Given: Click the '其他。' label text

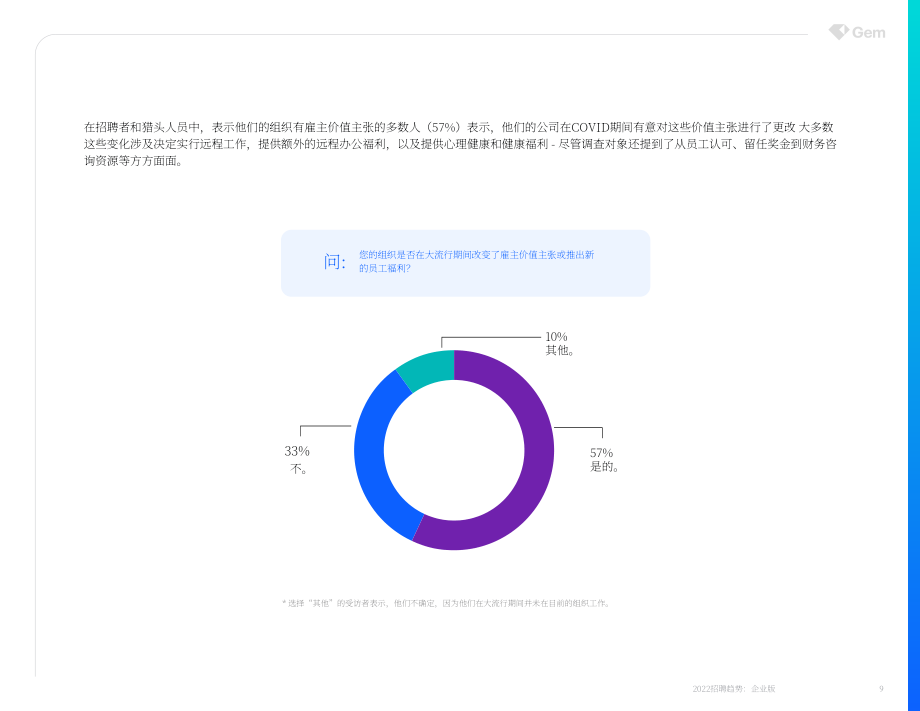Looking at the screenshot, I should (560, 350).
